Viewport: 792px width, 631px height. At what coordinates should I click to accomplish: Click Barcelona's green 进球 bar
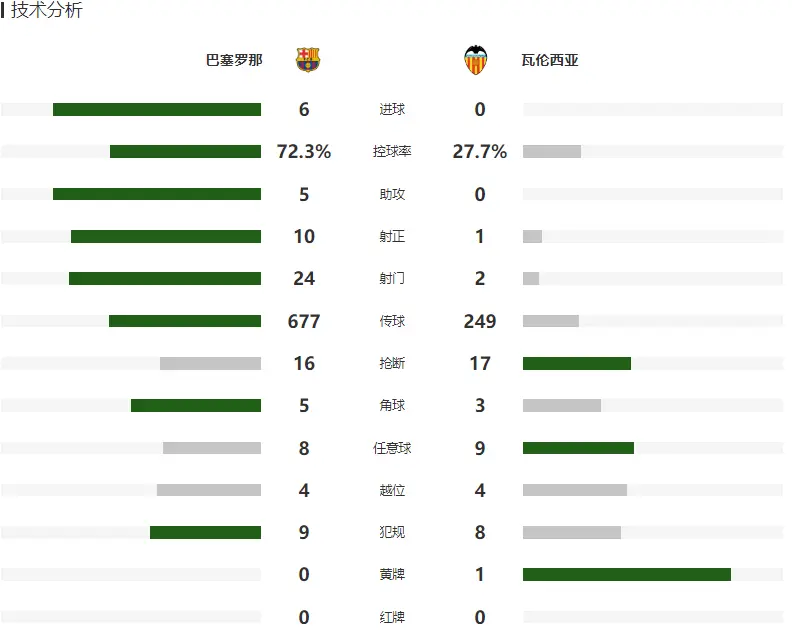pos(157,110)
